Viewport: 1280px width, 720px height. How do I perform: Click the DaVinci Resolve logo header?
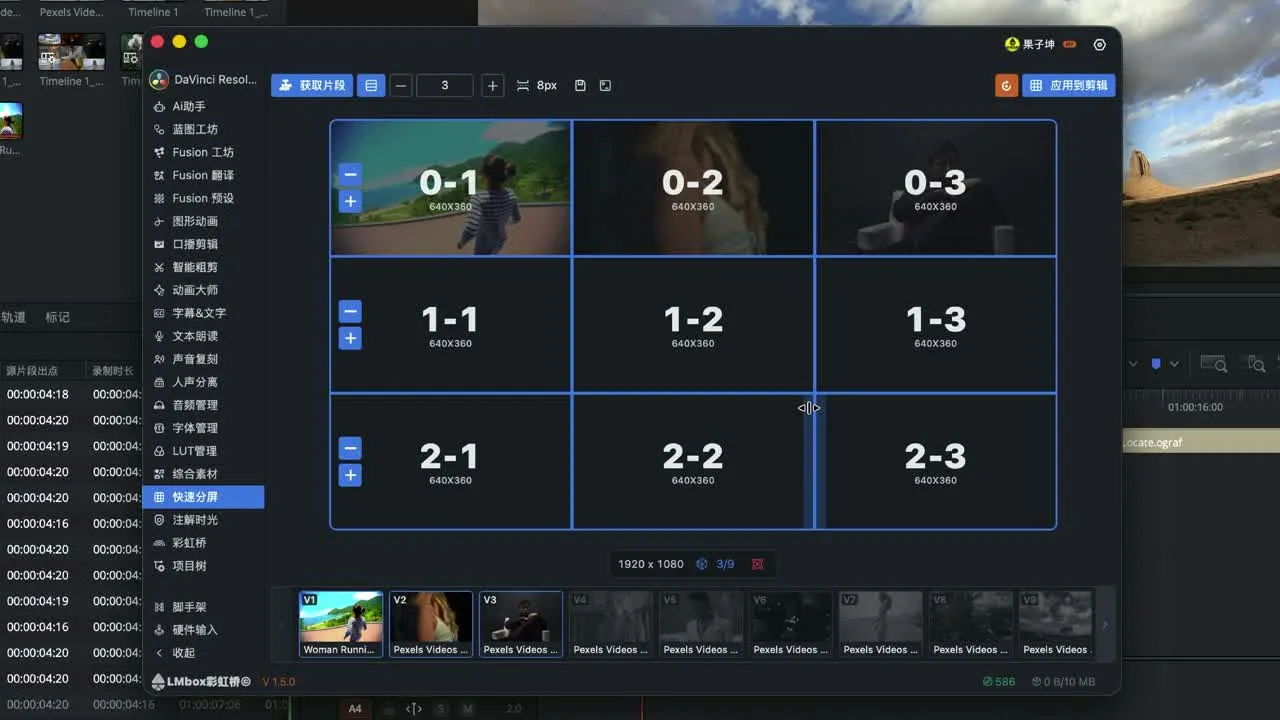203,80
